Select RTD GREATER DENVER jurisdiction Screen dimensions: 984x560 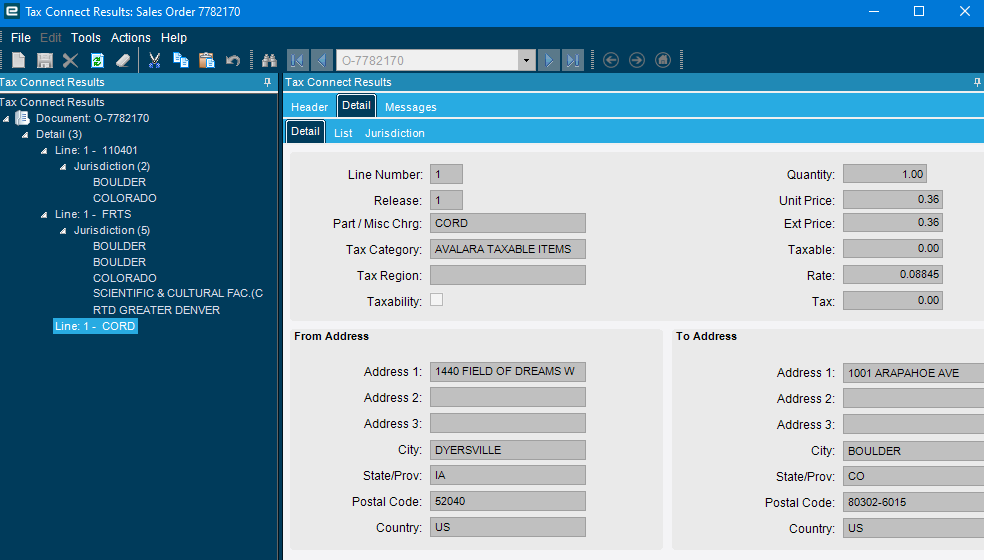(x=156, y=310)
